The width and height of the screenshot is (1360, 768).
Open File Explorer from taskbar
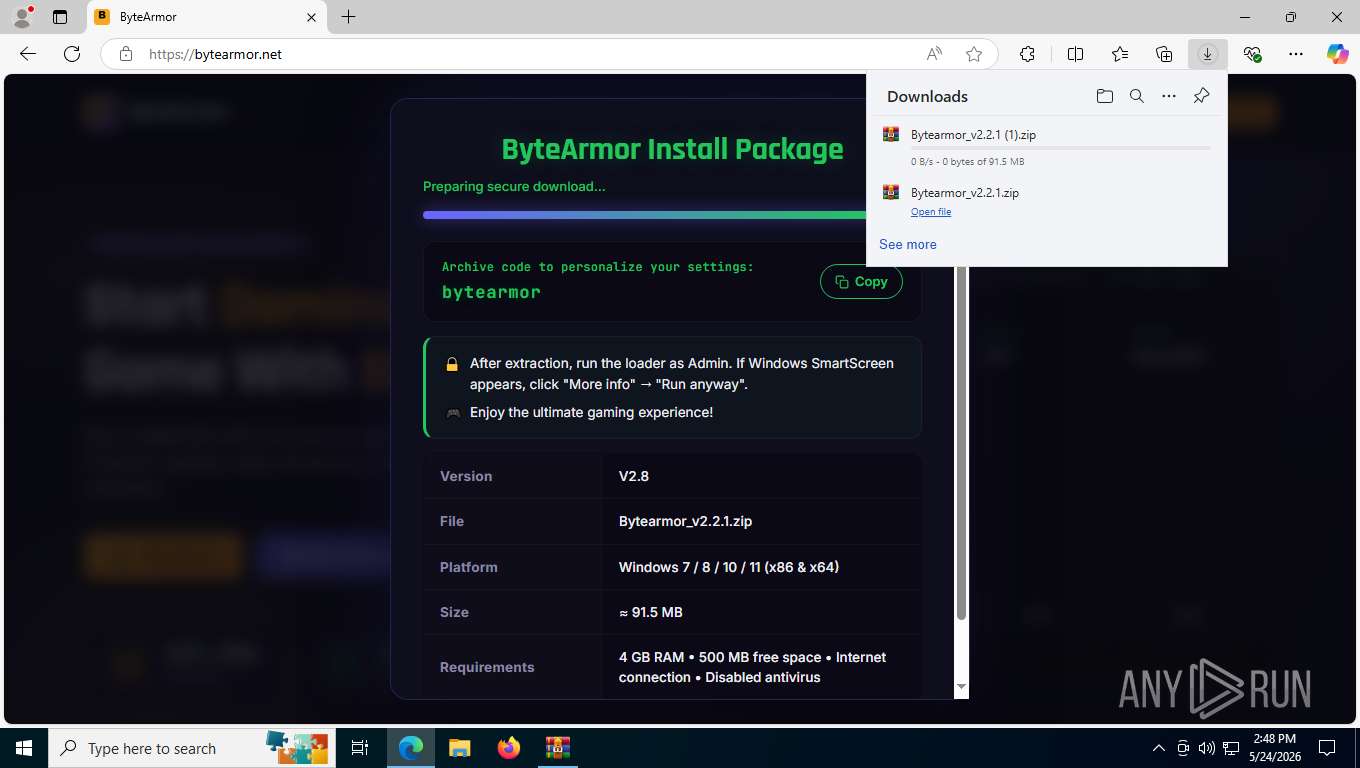click(x=459, y=748)
